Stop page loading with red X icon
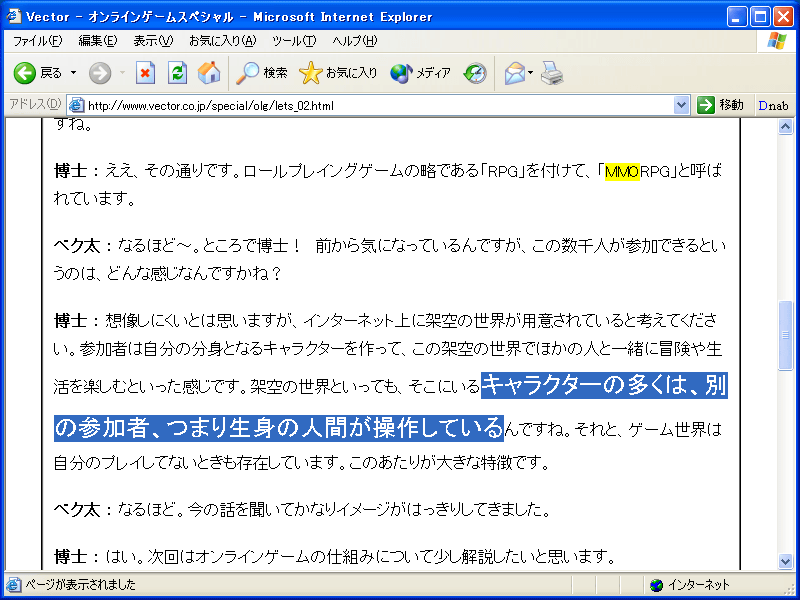 (x=145, y=73)
